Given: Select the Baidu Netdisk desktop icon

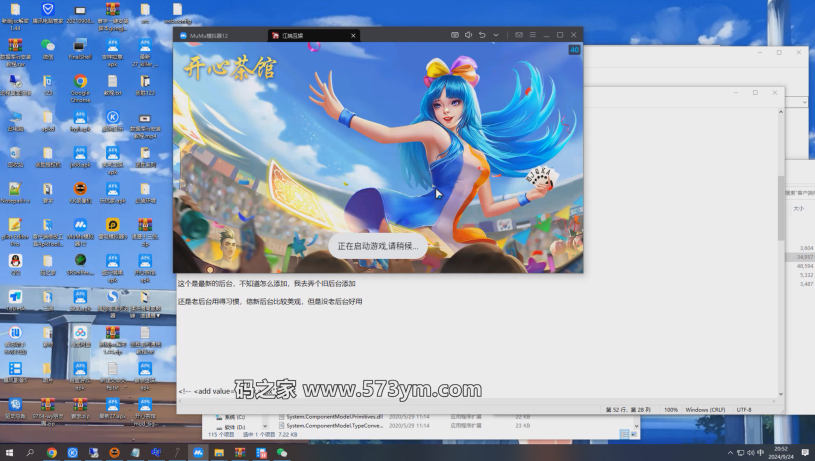Looking at the screenshot, I should tap(80, 336).
